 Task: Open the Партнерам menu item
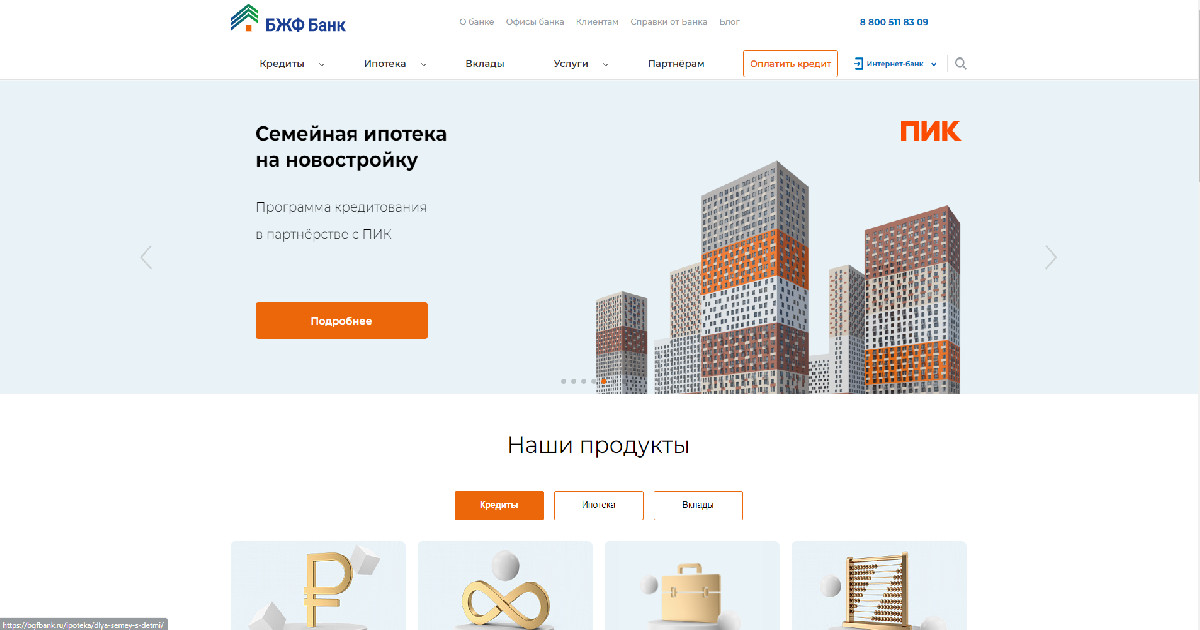tap(676, 64)
